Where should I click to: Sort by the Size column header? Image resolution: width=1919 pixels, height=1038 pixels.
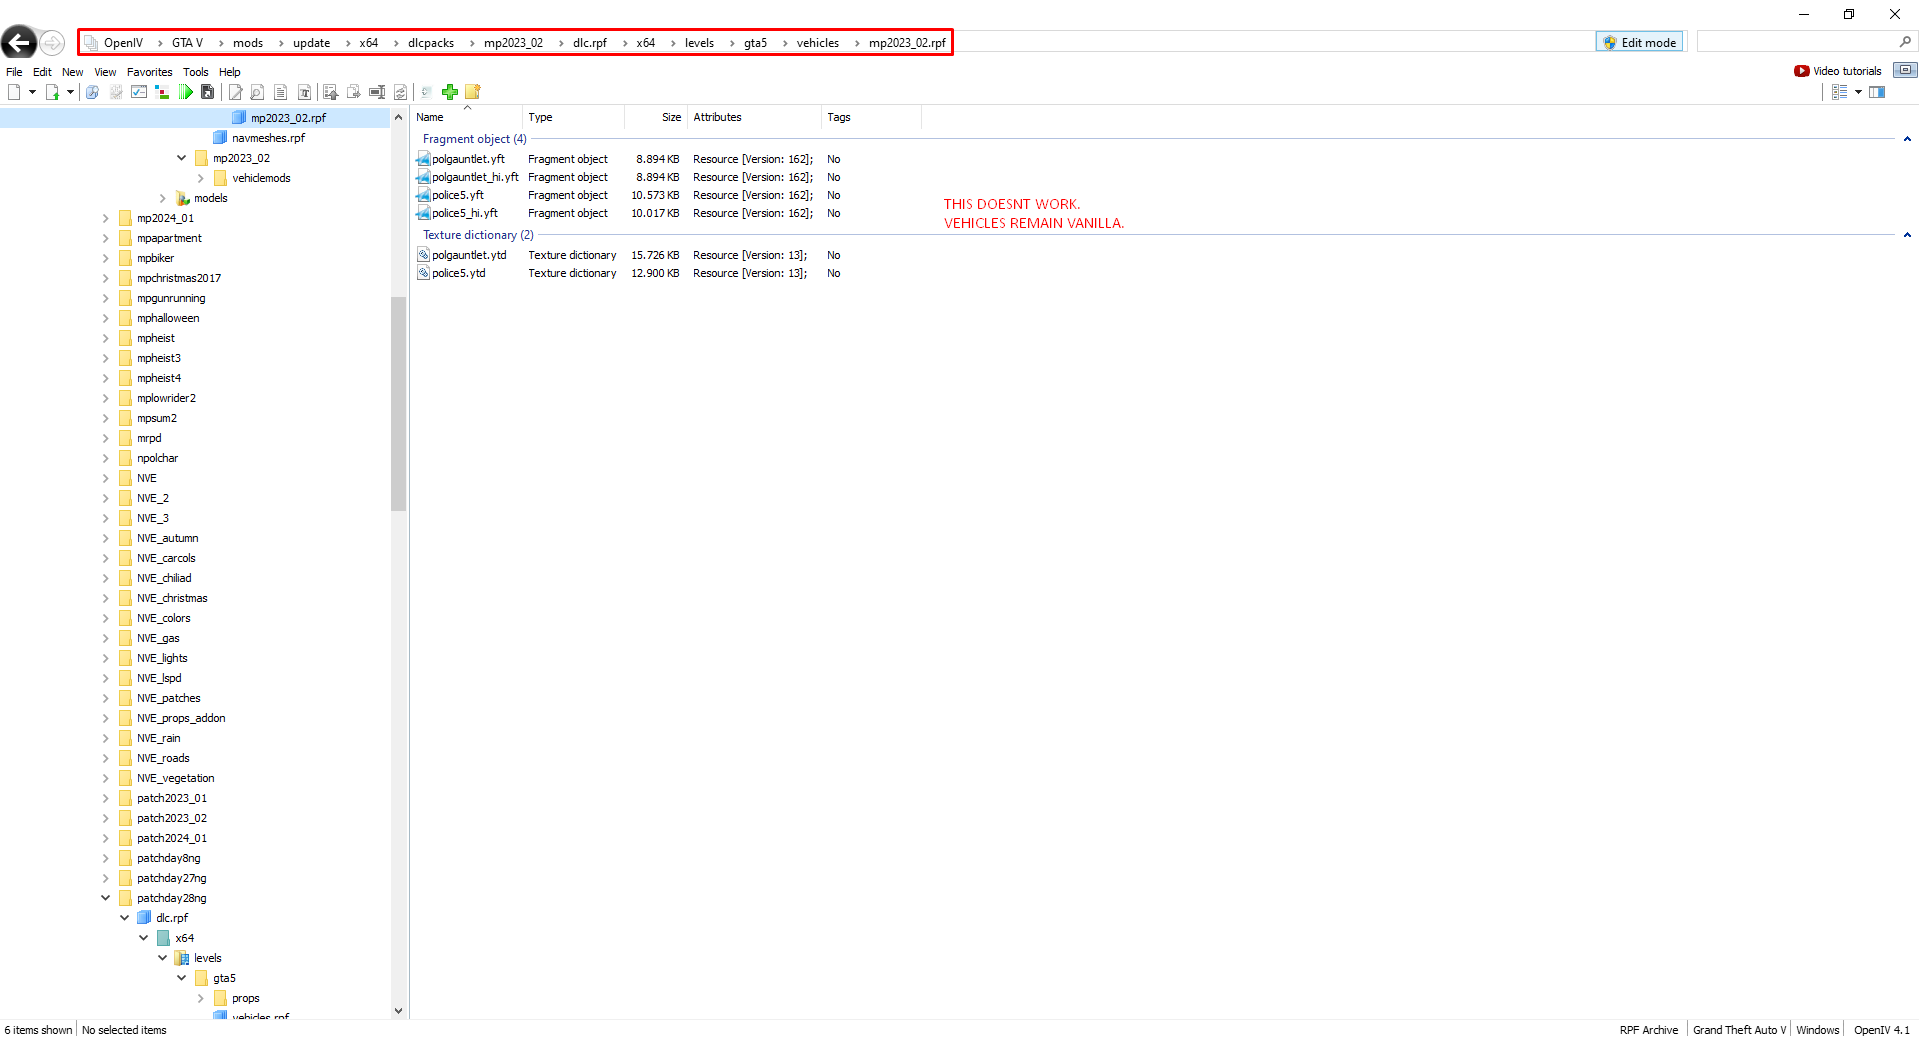coord(654,117)
